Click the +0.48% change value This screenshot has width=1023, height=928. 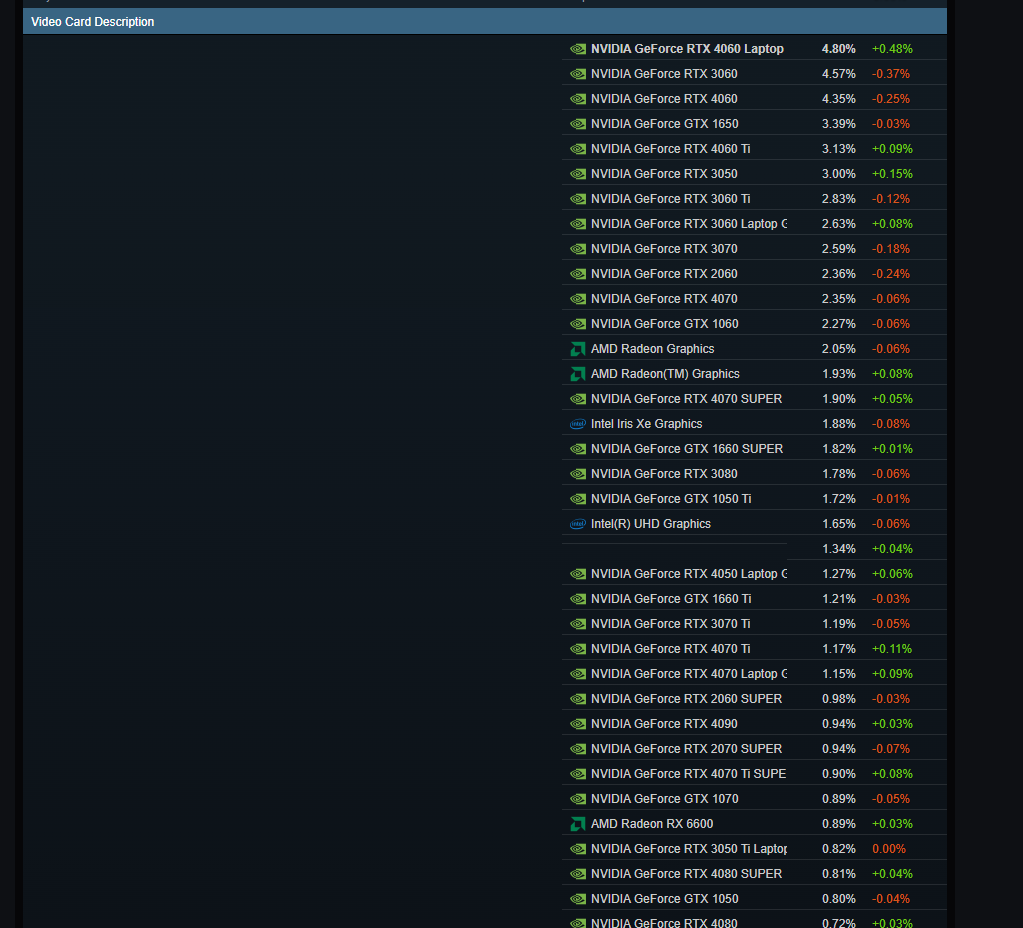tap(892, 49)
